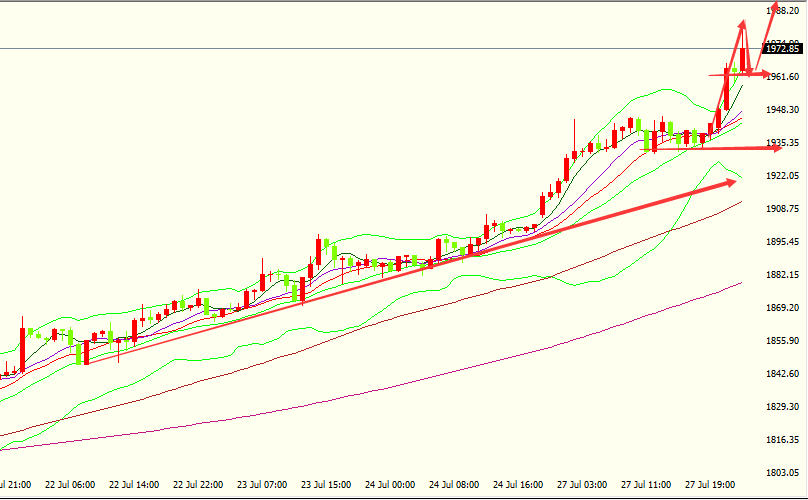Viewport: 808px width, 500px height.
Task: Click the 22 Jul 22:00 time label
Action: 198,485
